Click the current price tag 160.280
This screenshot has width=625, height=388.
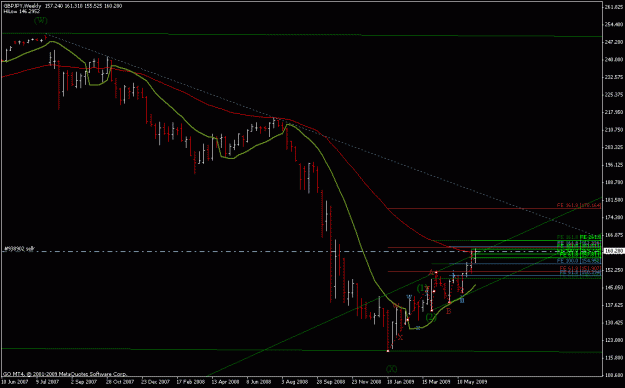(x=613, y=251)
